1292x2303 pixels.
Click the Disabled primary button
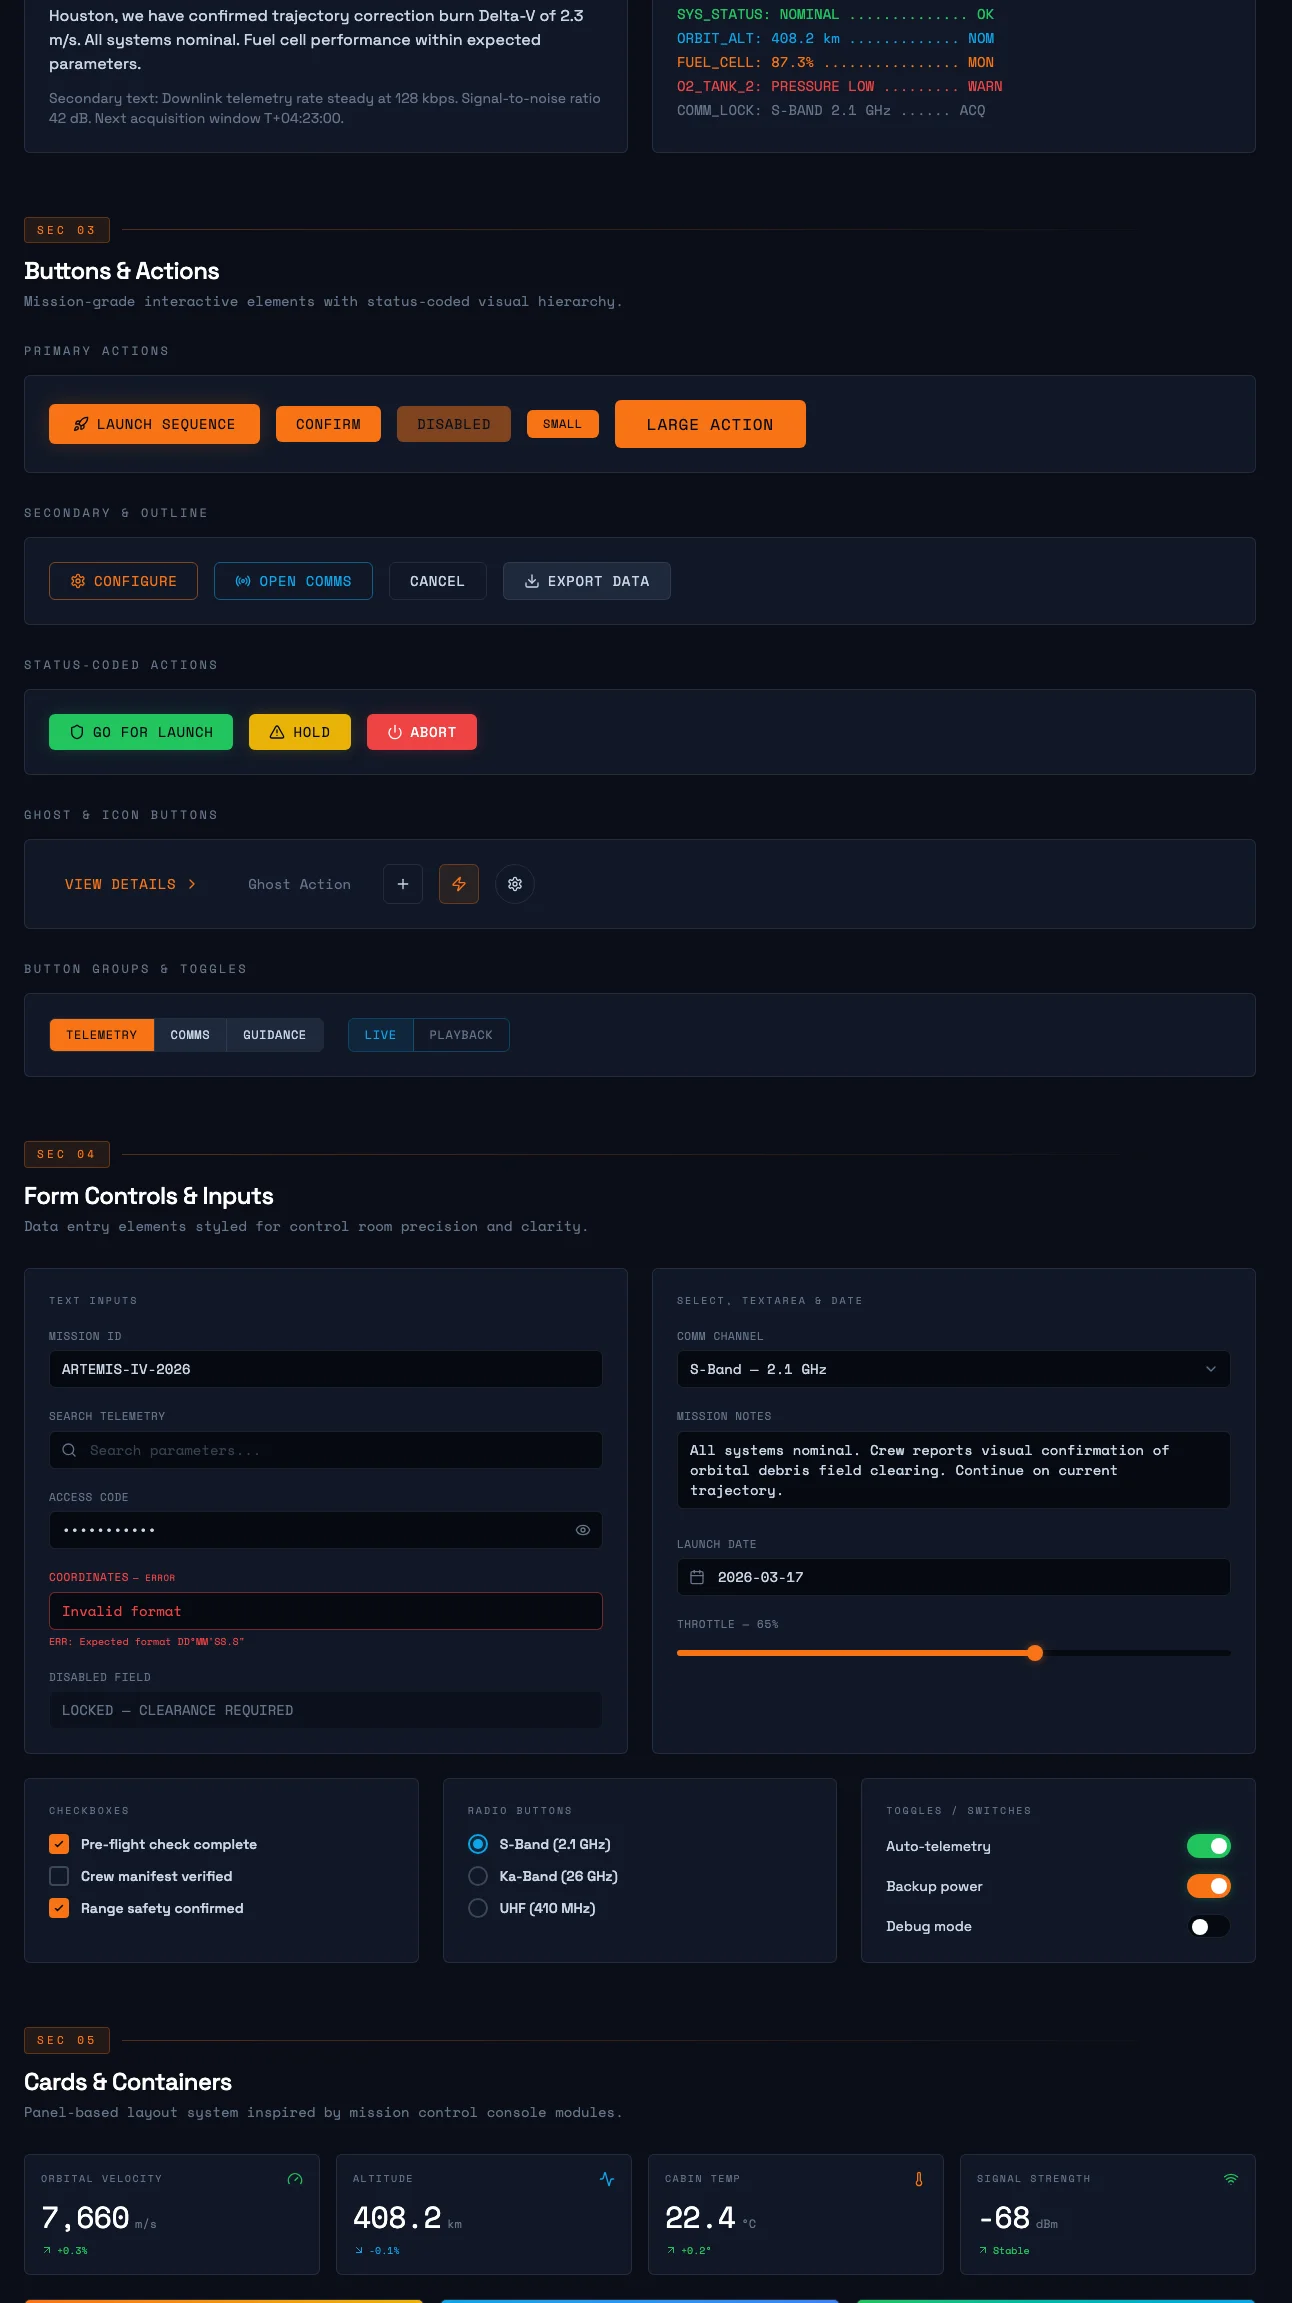click(454, 424)
